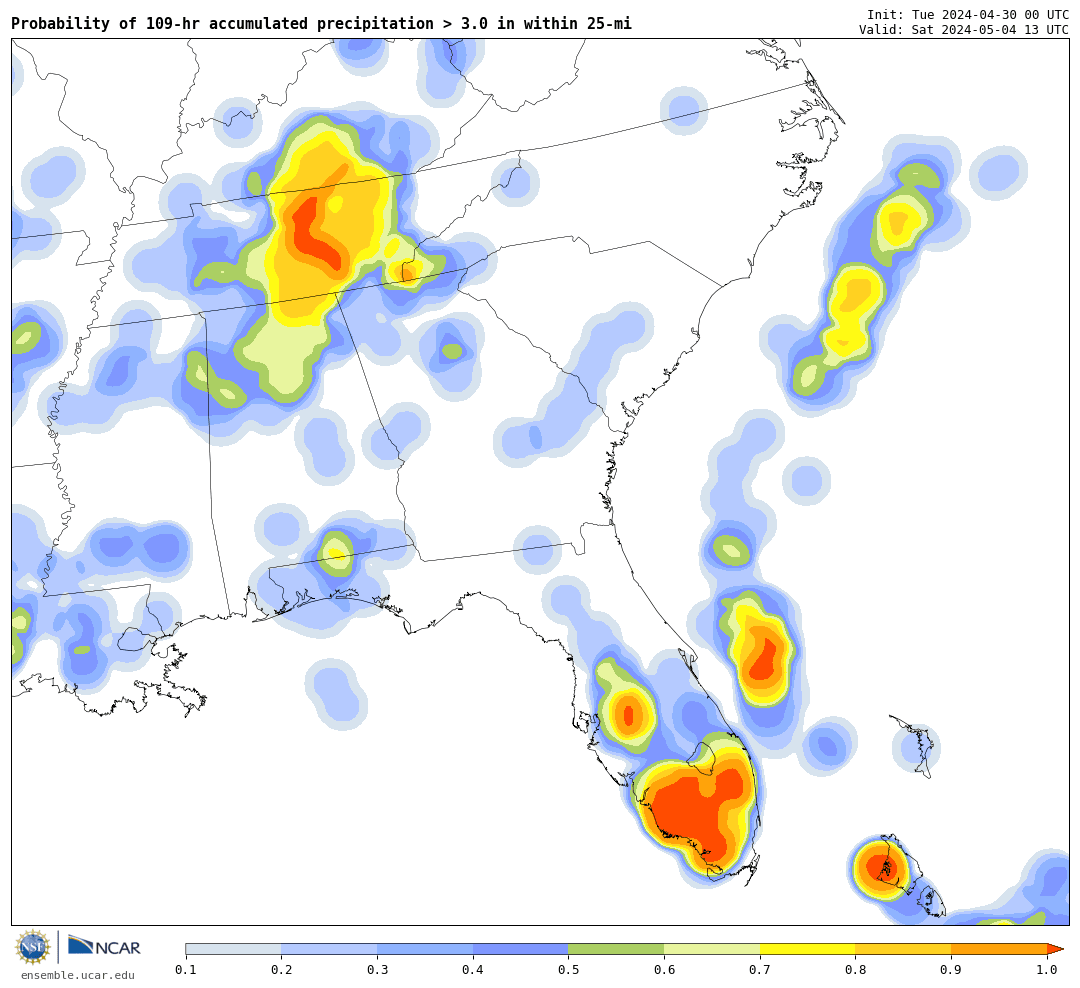Screen dimensions: 1080x988
Task: Click the Init: Tue 2024-04-30 00 UTC text
Action: 968,14
